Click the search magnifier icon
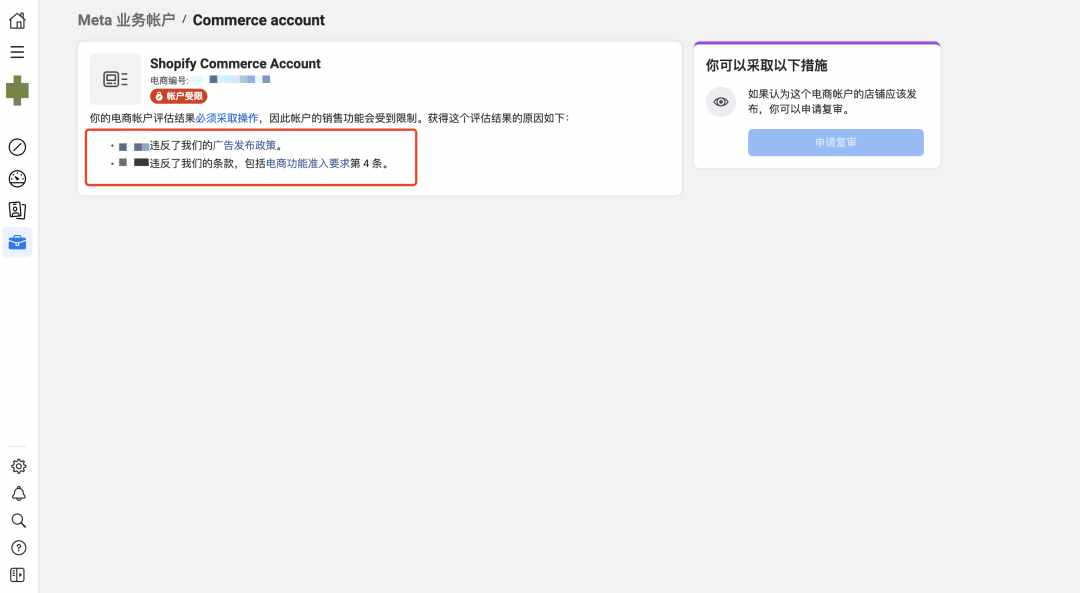1080x593 pixels. coord(19,521)
